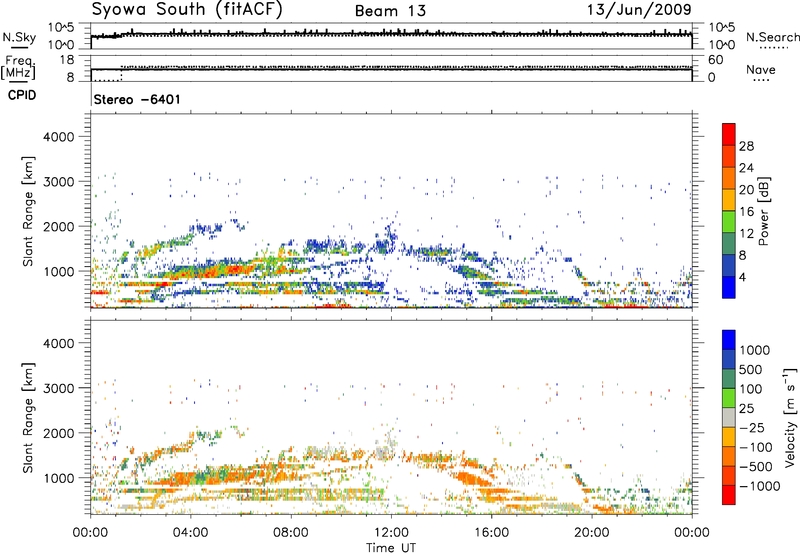Viewport: 800px width, 554px height.
Task: Click 'Slant Range [km]' label of velocity panel
Action: tap(28, 417)
